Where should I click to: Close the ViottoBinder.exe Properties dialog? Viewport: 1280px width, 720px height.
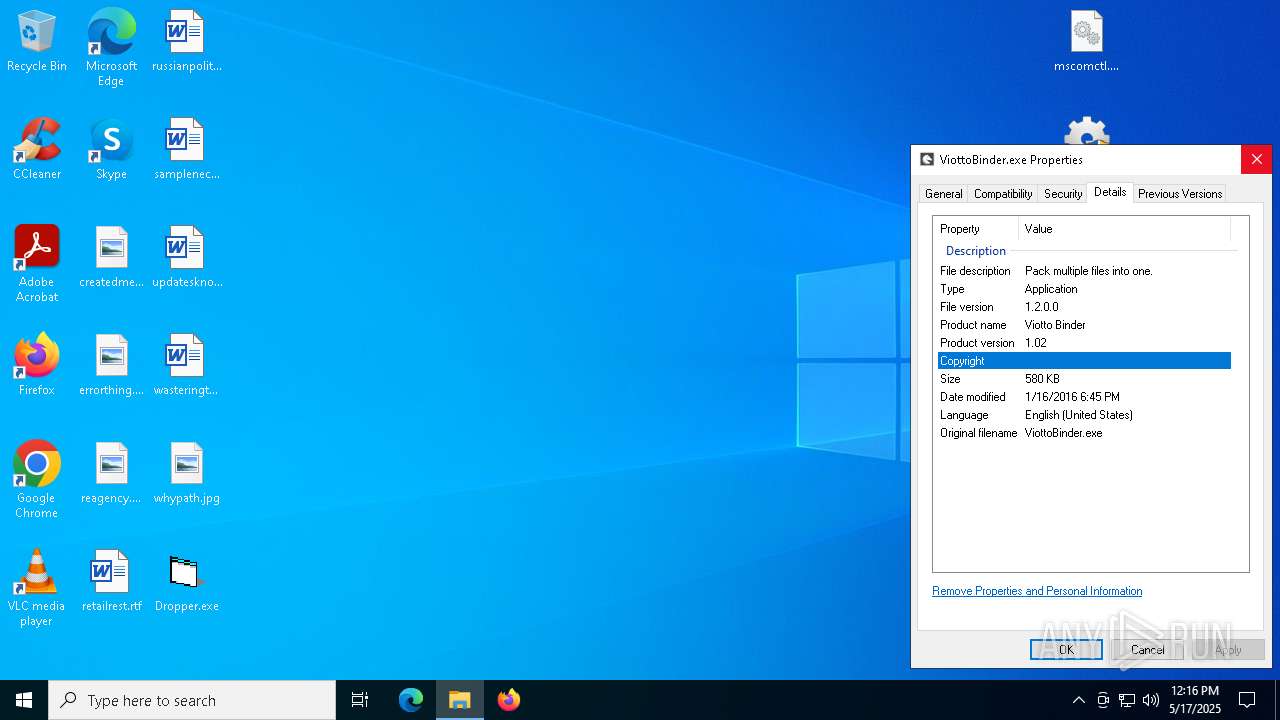click(x=1256, y=159)
